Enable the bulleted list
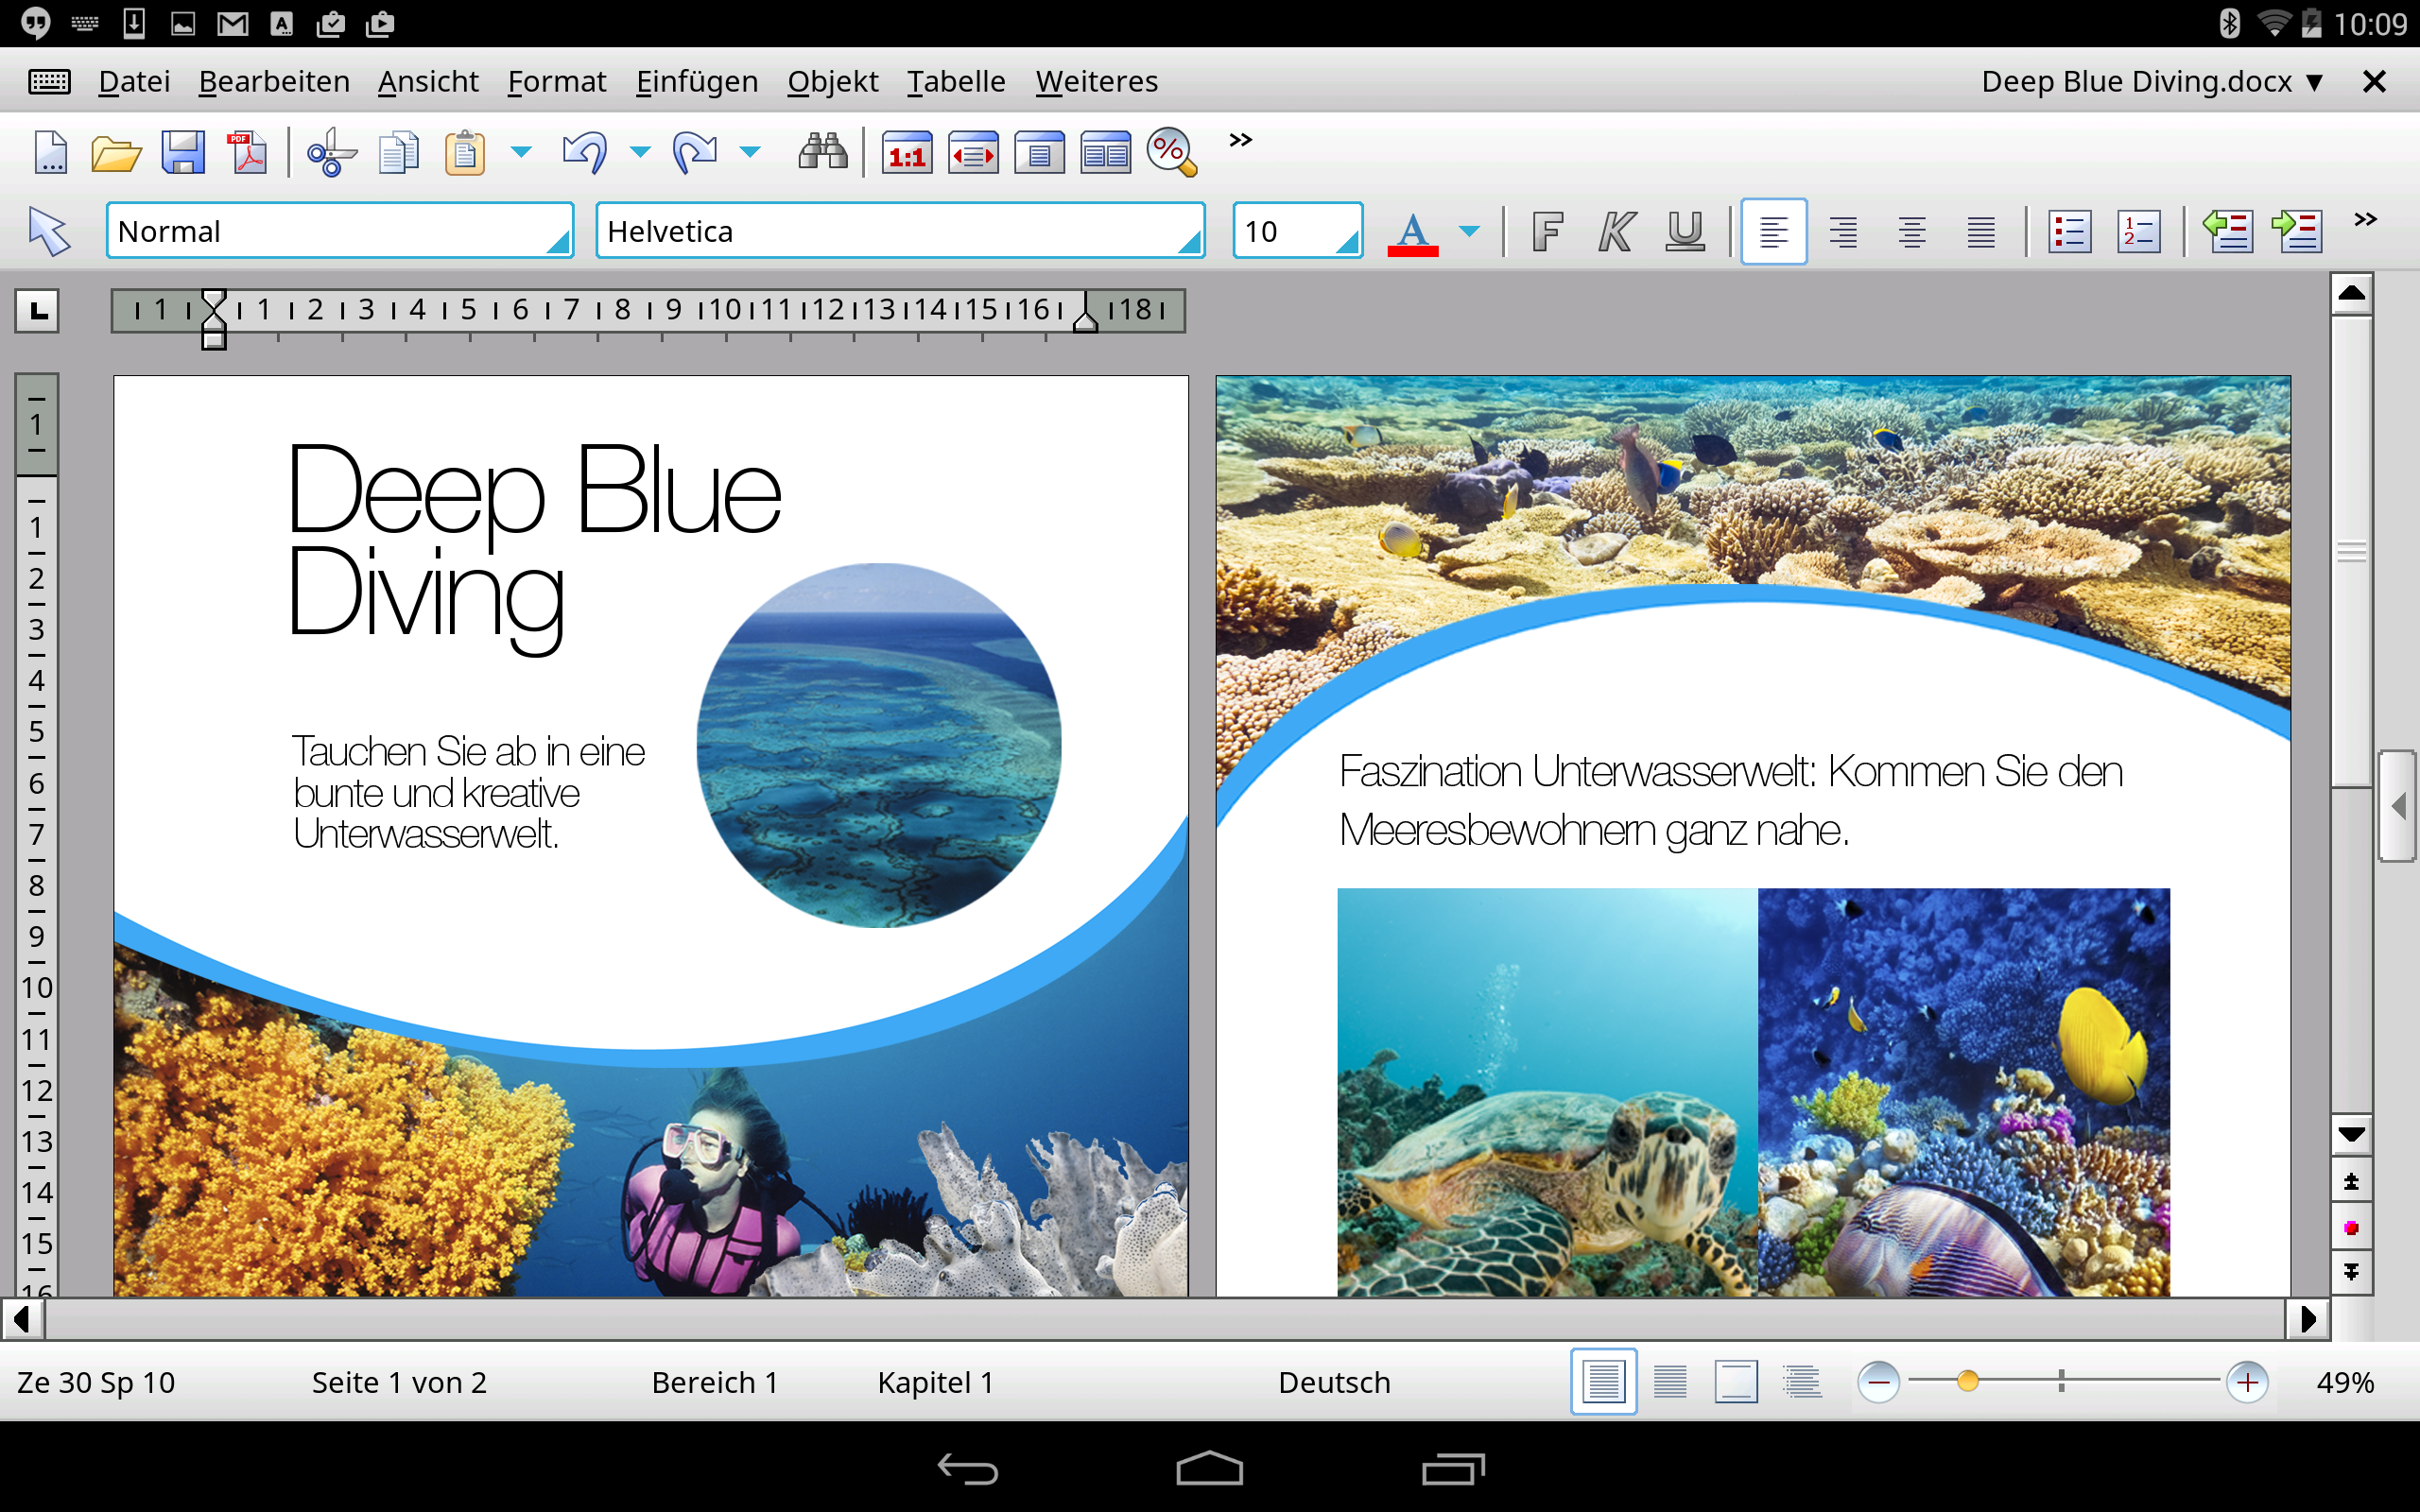 (x=2069, y=231)
